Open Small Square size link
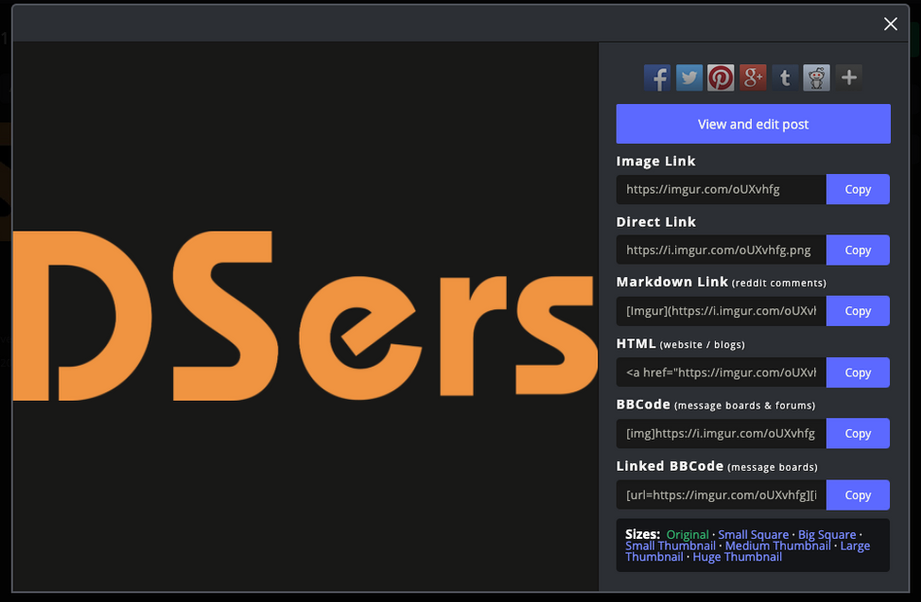The width and height of the screenshot is (921, 602). 753,534
